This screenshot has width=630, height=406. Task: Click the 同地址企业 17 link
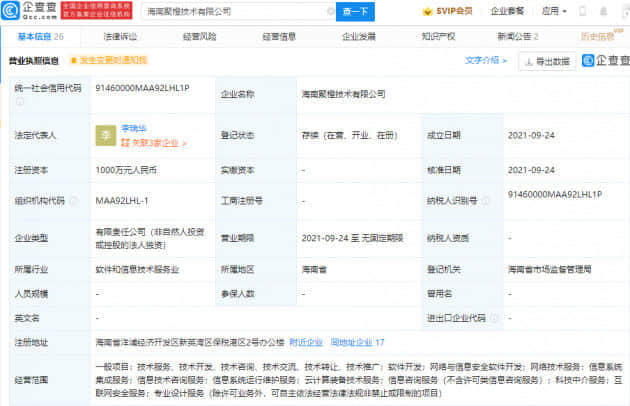(x=357, y=342)
